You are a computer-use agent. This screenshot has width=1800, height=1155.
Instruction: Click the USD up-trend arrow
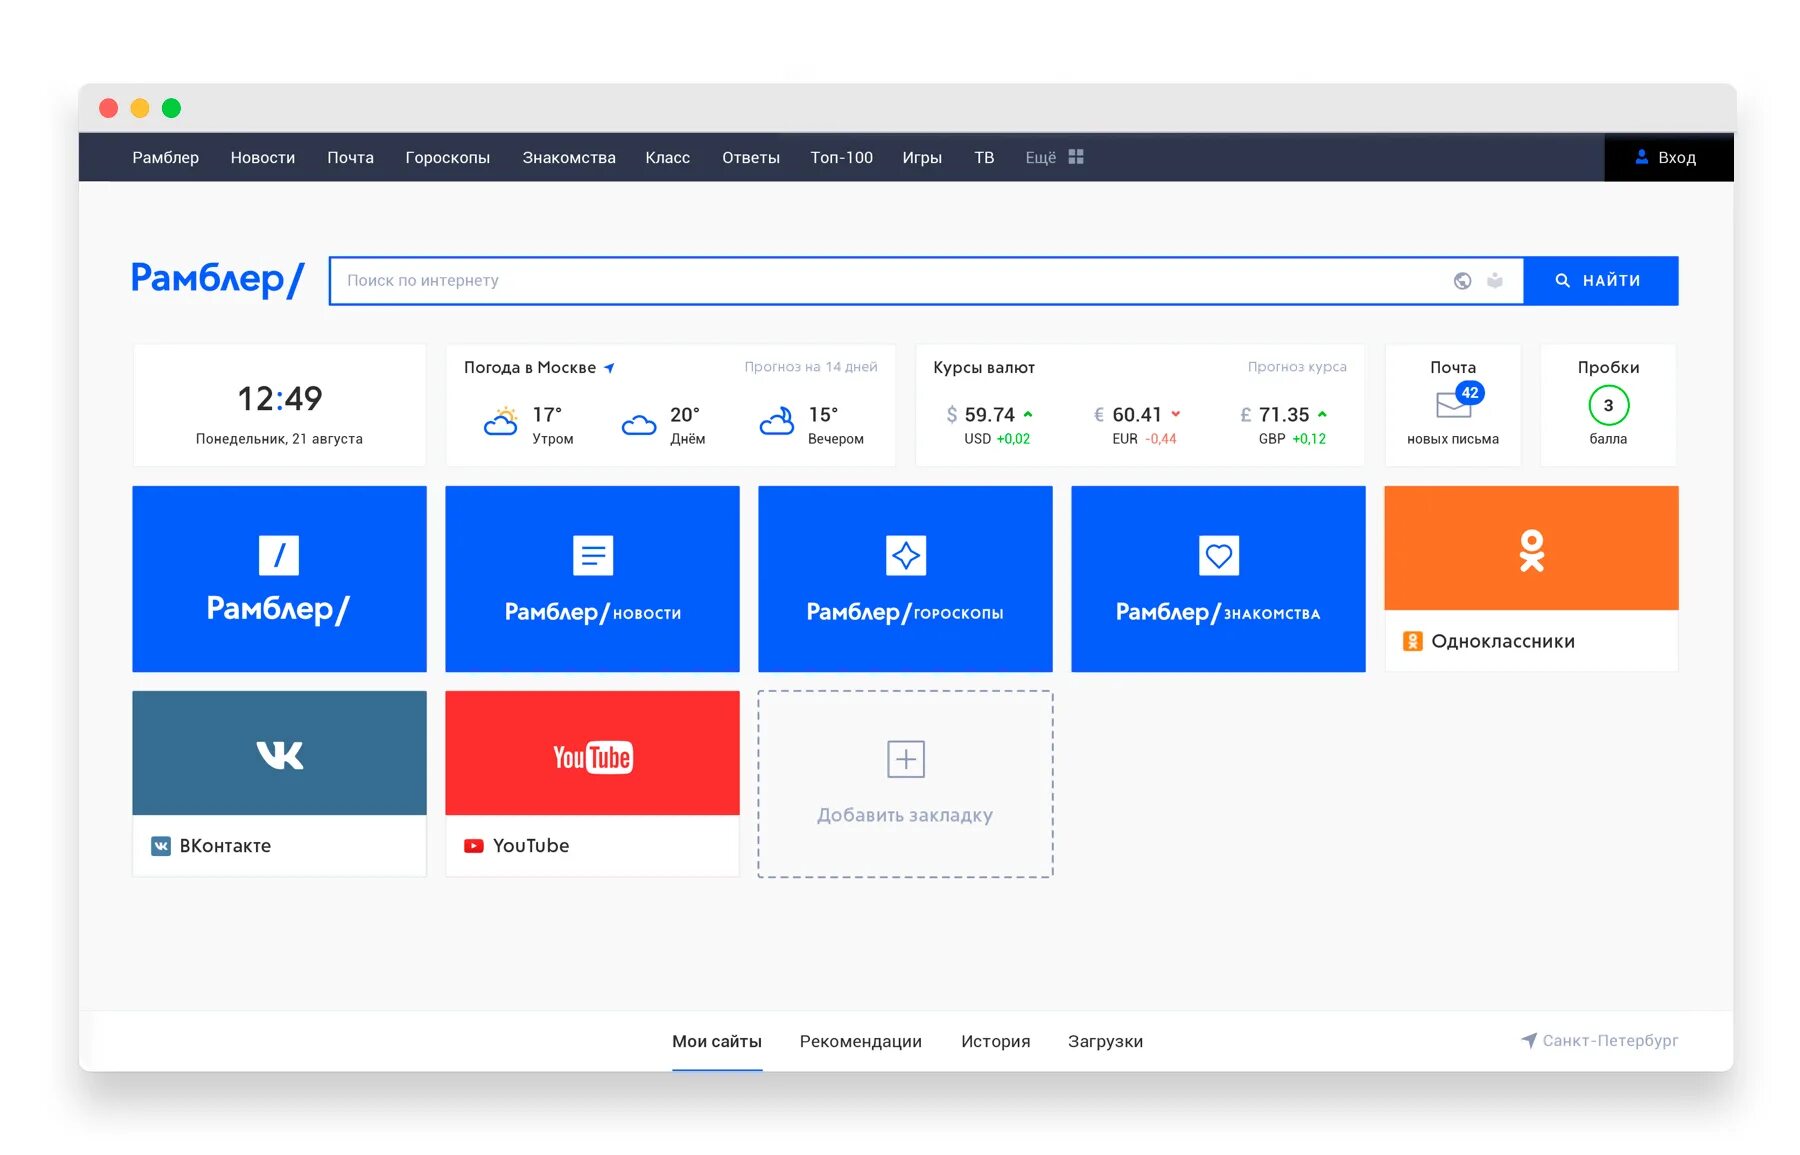[1028, 413]
